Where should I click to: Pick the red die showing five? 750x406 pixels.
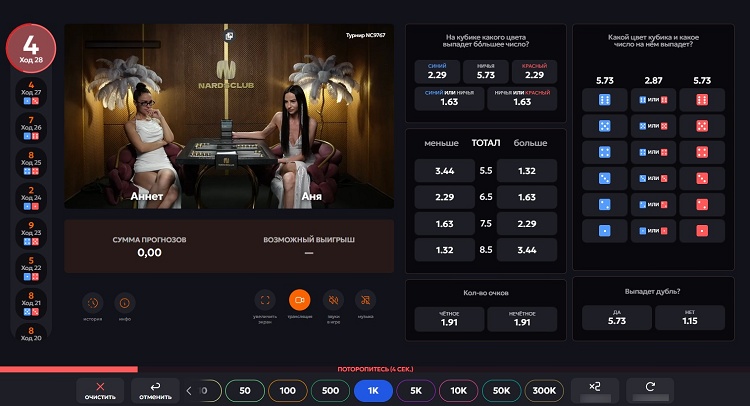click(702, 126)
